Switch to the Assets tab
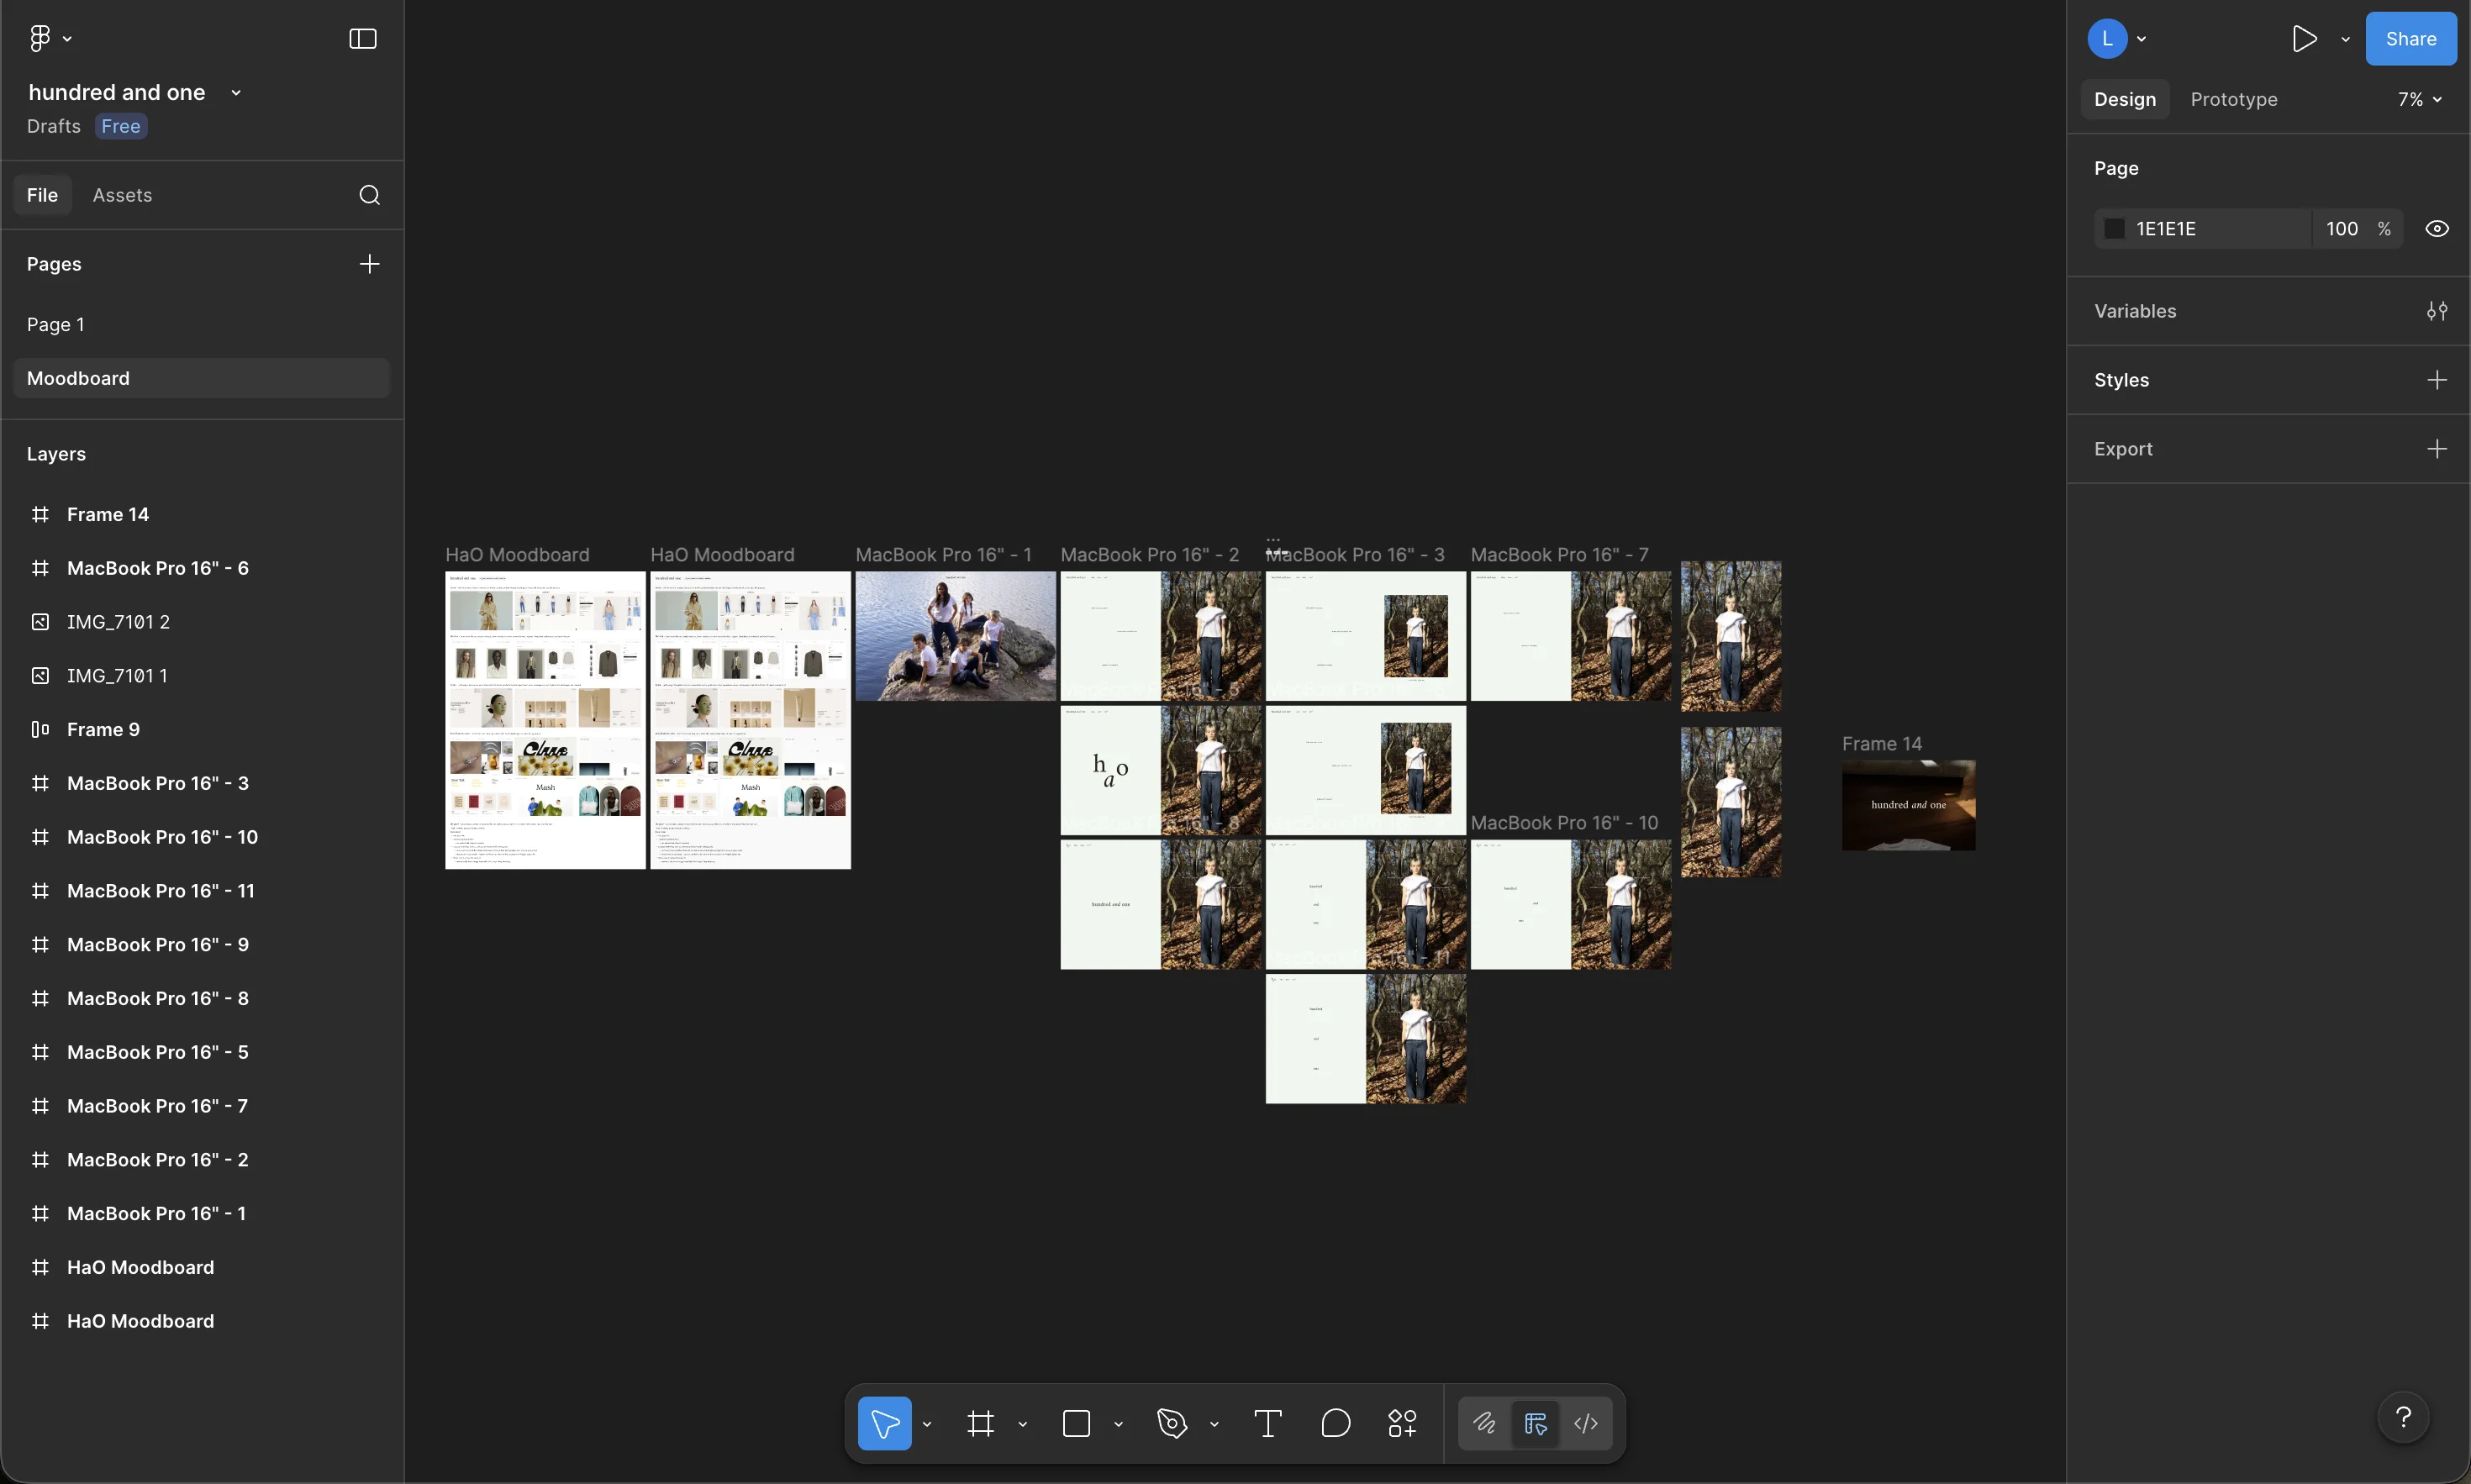2471x1484 pixels. [122, 195]
